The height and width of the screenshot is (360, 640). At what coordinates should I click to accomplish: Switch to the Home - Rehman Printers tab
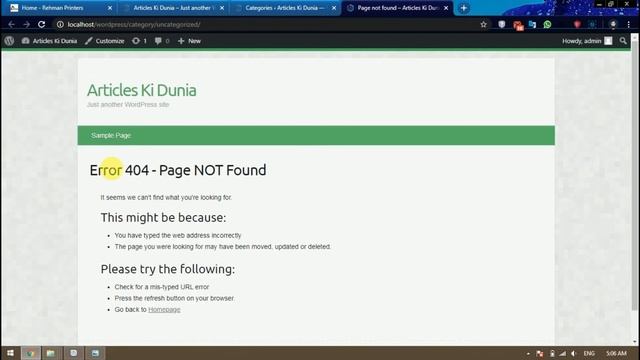click(x=61, y=8)
